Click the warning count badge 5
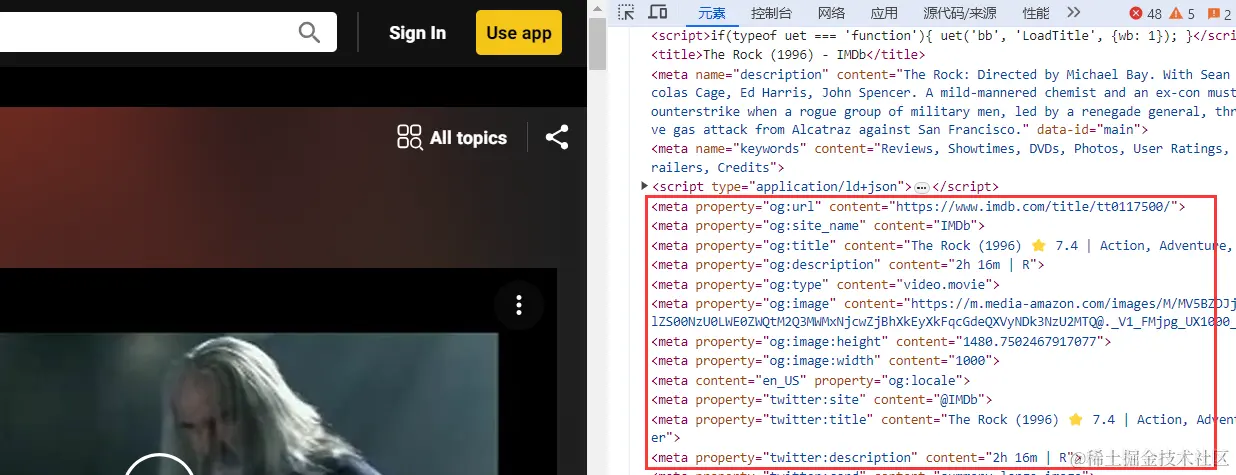1236x475 pixels. (x=1182, y=13)
